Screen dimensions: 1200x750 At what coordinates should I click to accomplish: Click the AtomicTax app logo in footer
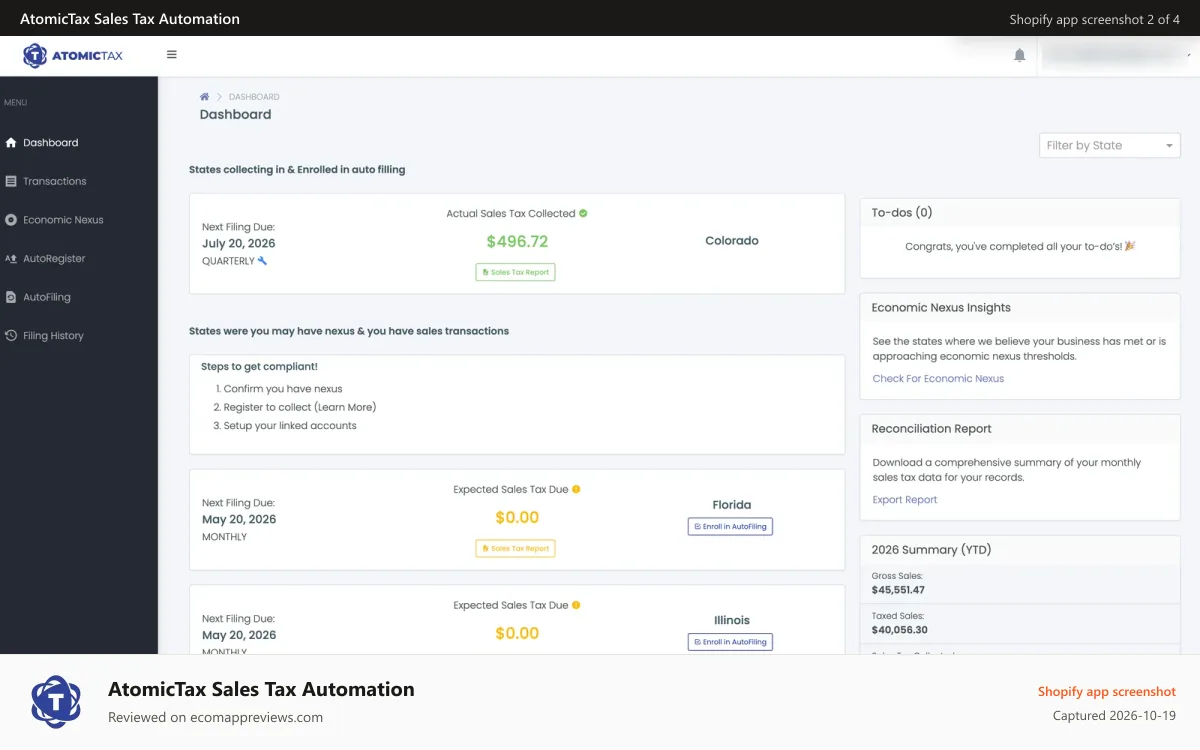pos(56,701)
